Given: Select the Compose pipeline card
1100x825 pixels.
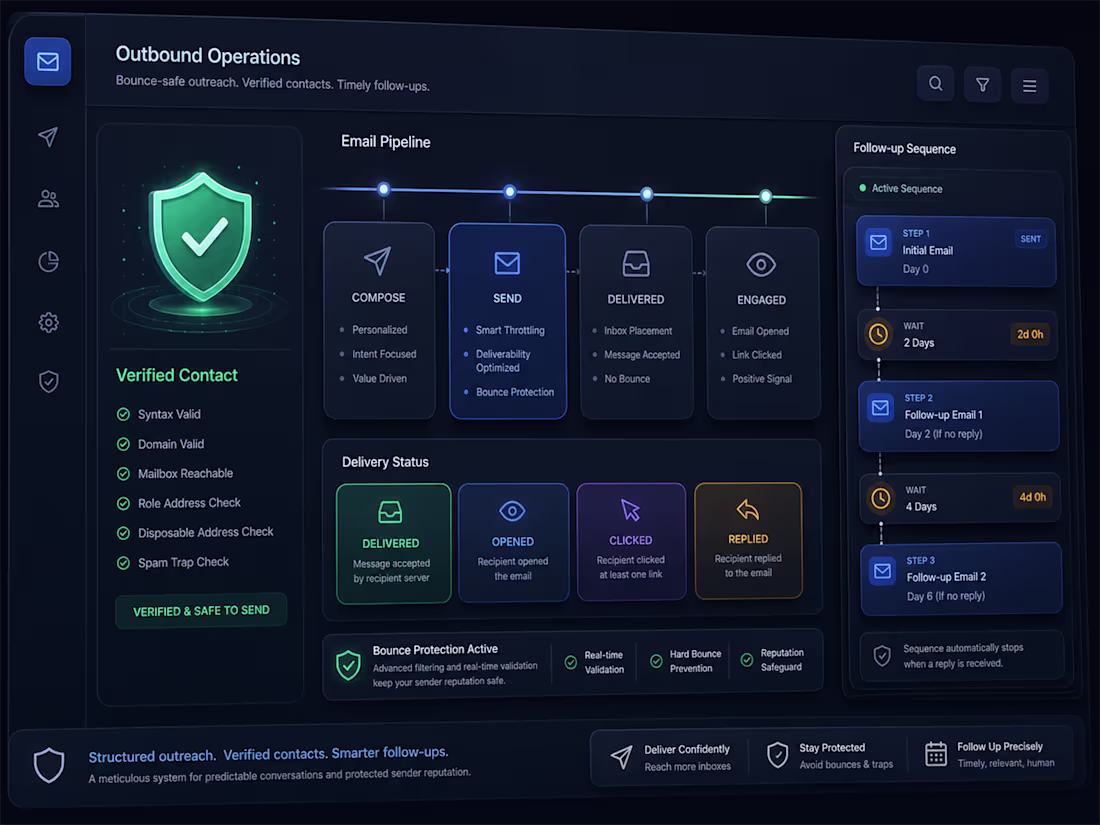Looking at the screenshot, I should 379,320.
